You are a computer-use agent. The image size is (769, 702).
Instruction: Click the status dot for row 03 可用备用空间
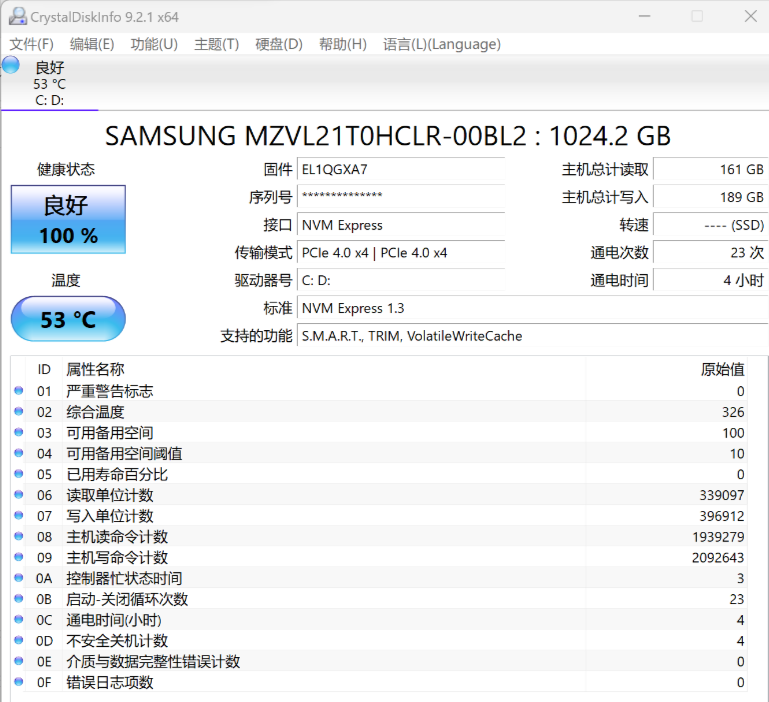(19, 432)
